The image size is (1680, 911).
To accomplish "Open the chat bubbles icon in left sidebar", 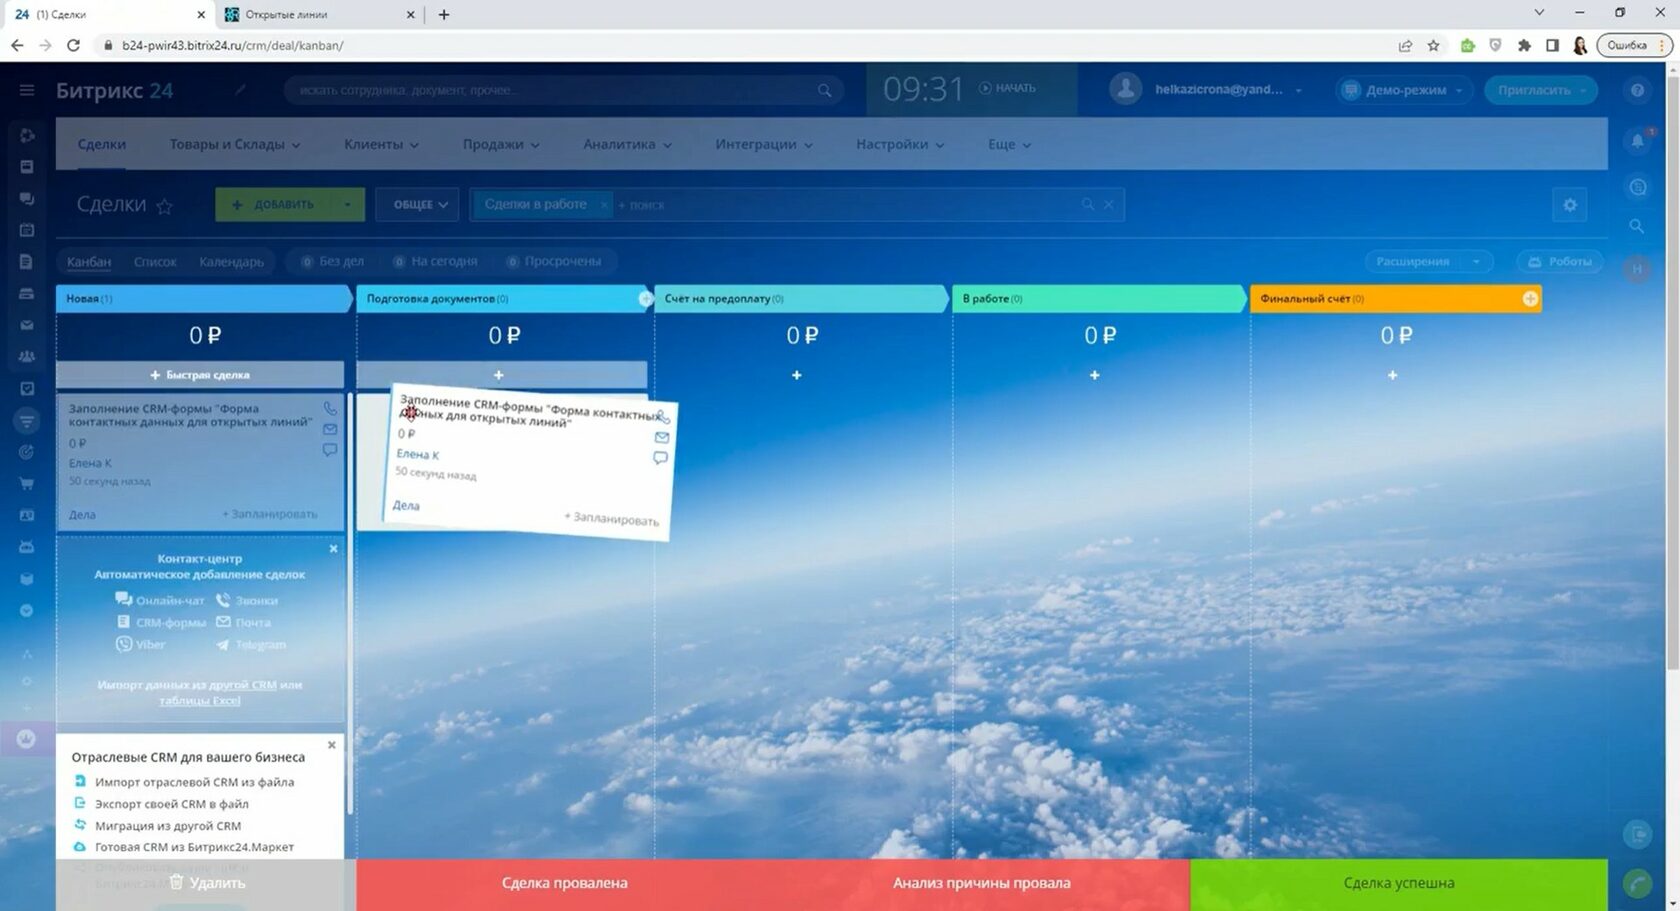I will point(27,198).
